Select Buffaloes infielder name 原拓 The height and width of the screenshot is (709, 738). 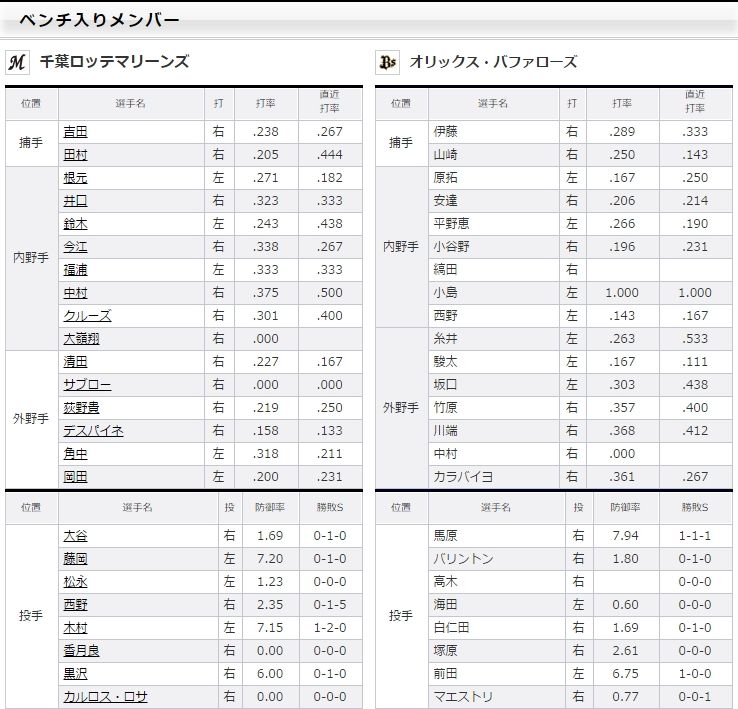click(445, 178)
